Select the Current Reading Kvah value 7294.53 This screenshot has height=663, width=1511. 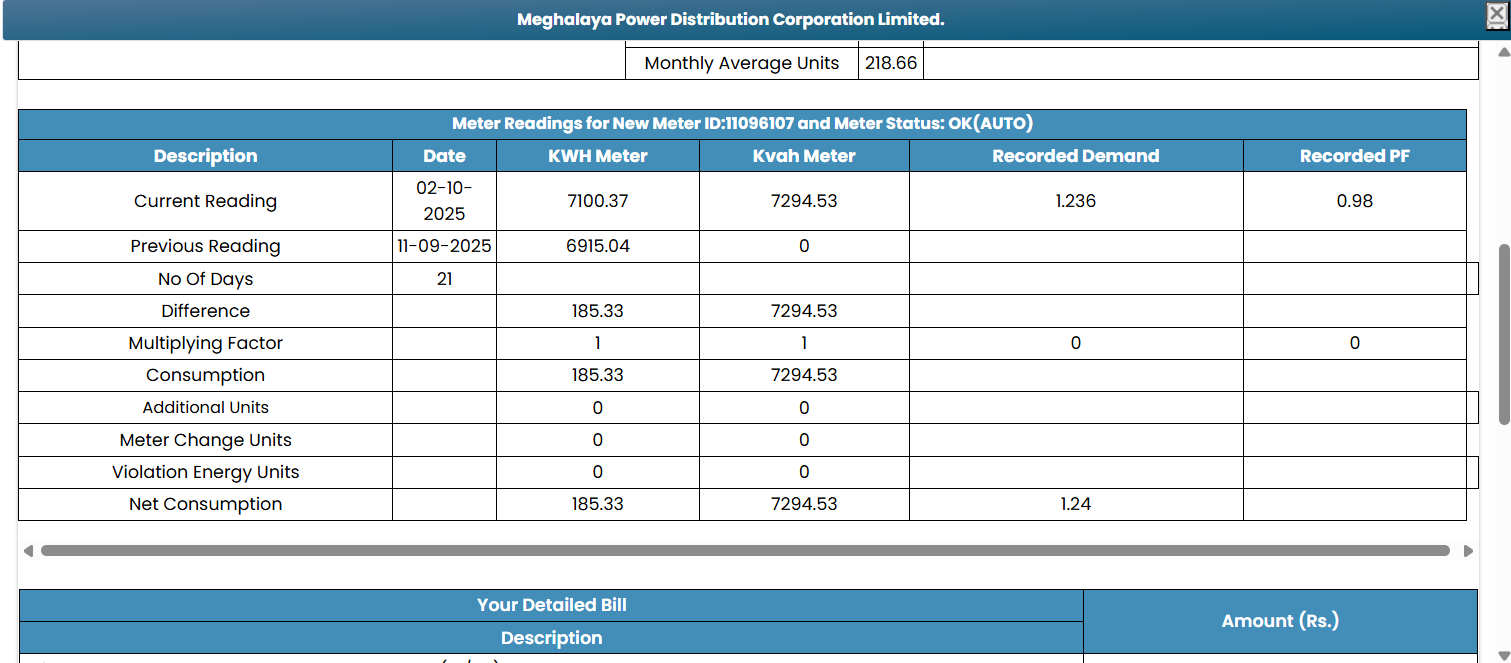(804, 201)
